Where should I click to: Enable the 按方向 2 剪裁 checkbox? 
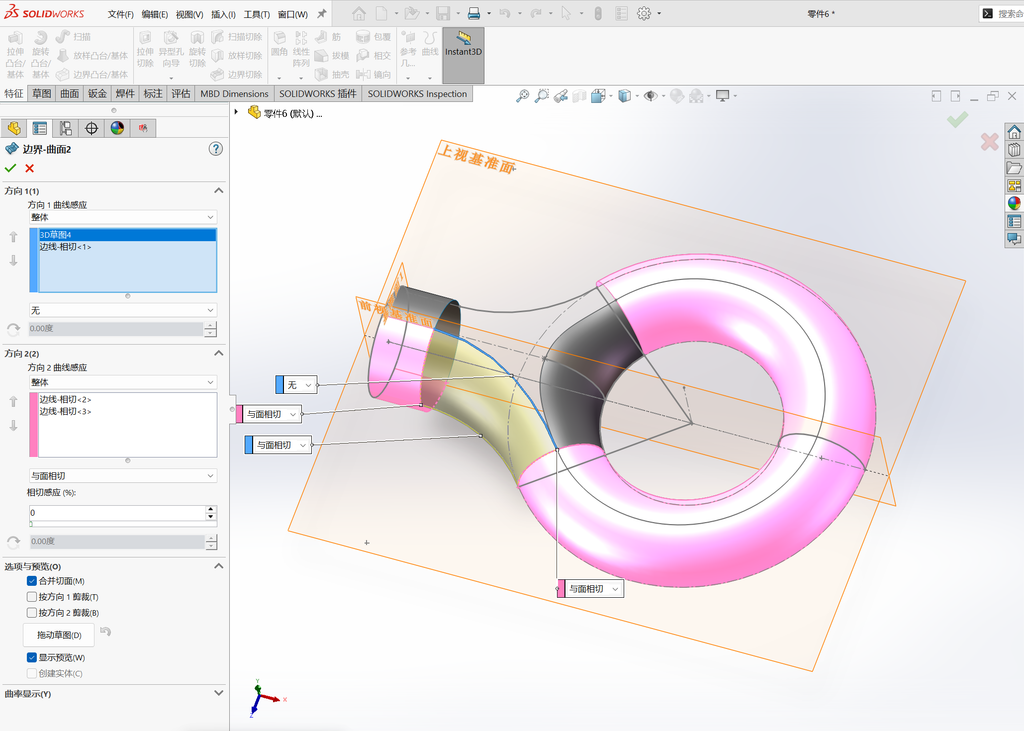[31, 613]
